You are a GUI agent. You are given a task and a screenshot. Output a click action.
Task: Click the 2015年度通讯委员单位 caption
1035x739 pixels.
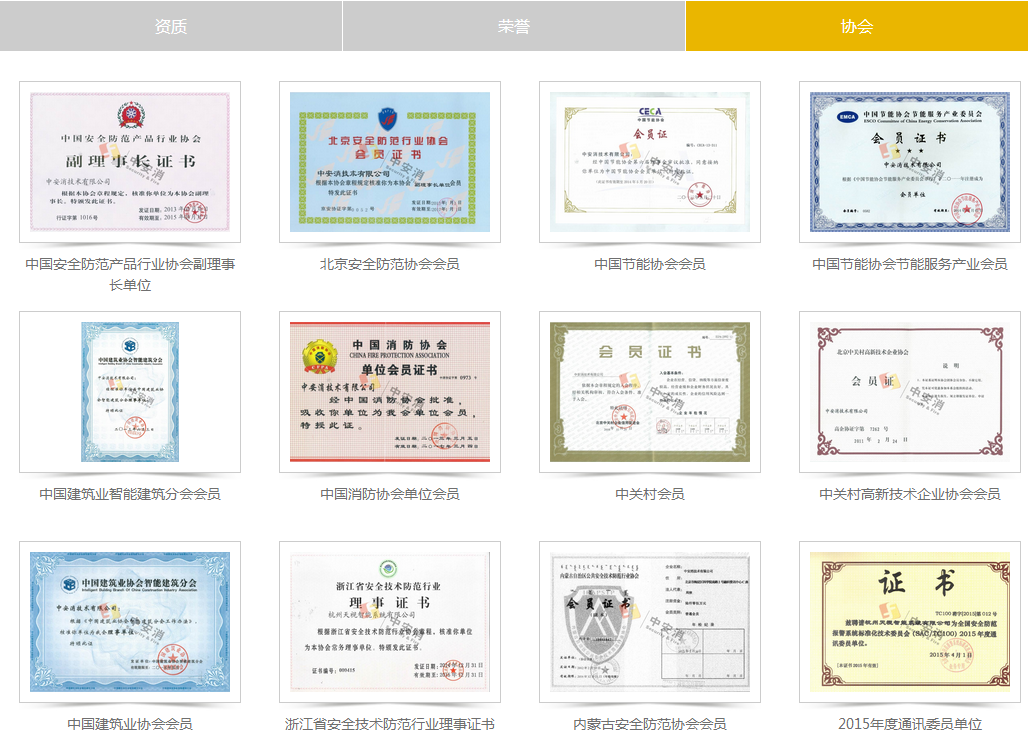(910, 724)
